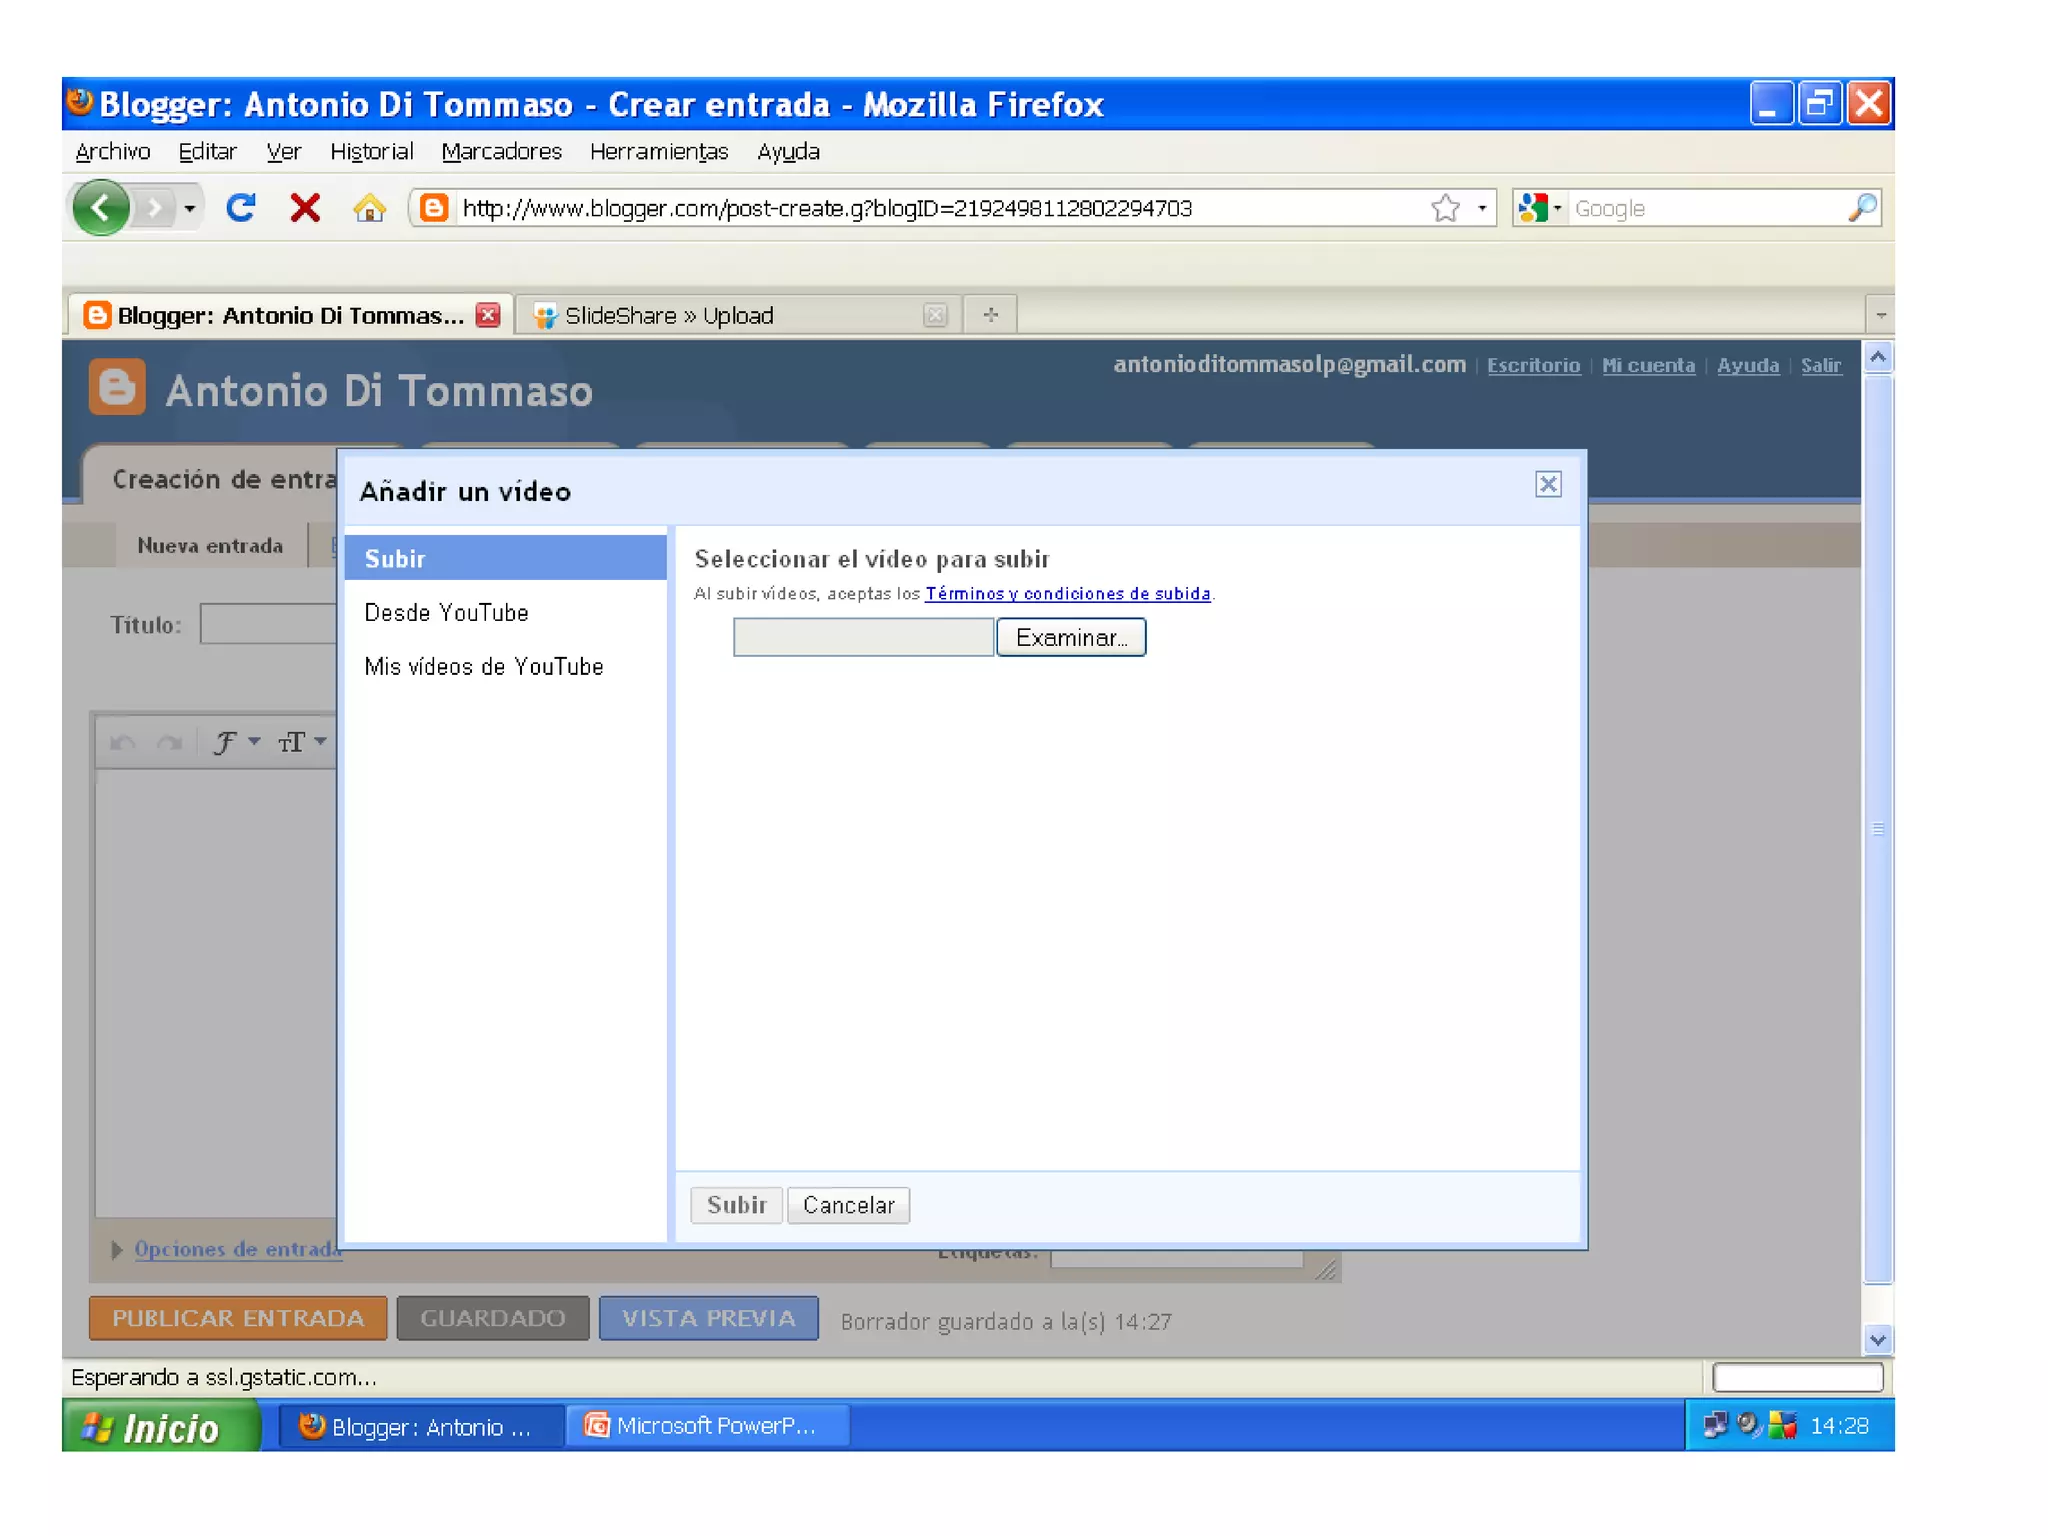2048x1536 pixels.
Task: Open the Marcadores menu
Action: pos(501,152)
